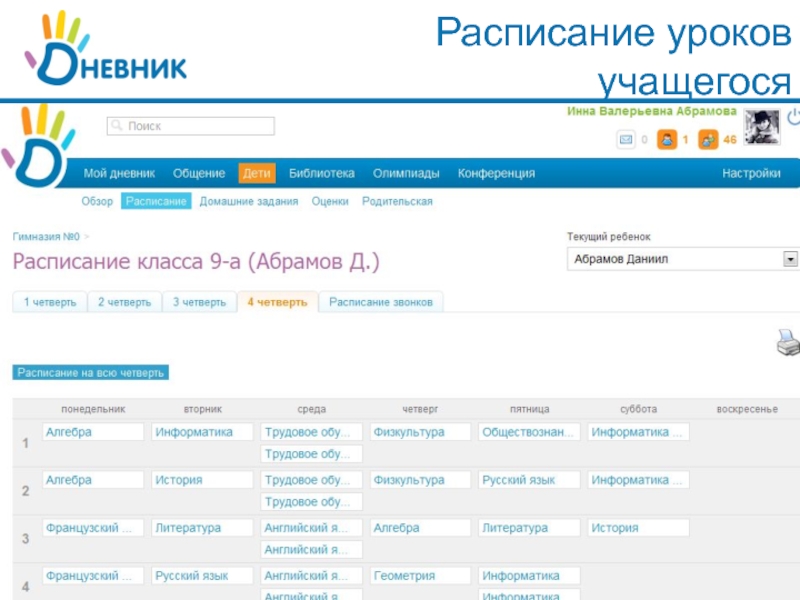The width and height of the screenshot is (800, 600).
Task: Open the user name Инна Валерьевна Абрамова
Action: [x=652, y=112]
